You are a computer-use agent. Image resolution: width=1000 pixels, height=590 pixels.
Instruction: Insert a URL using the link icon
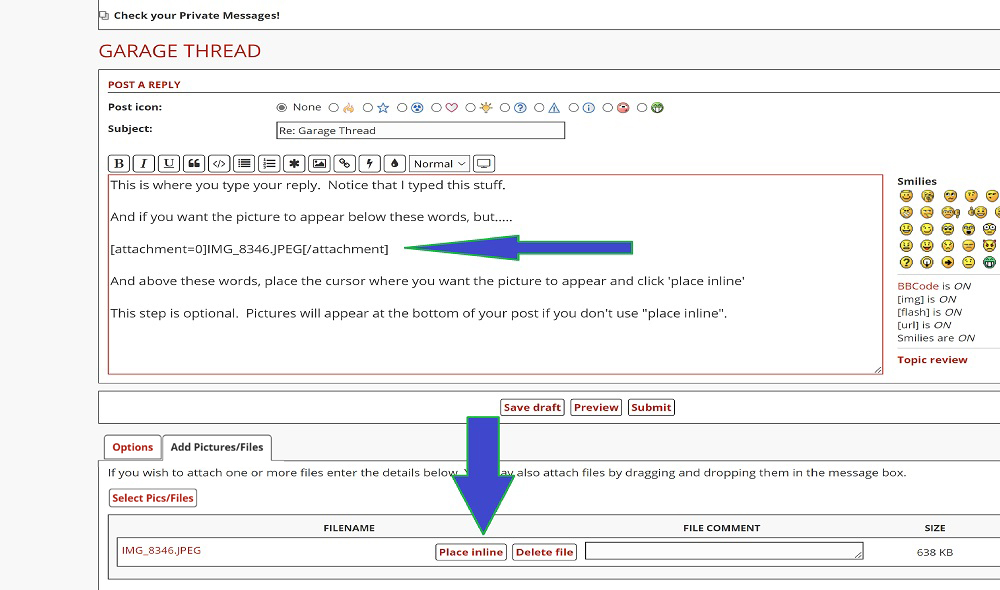[x=344, y=164]
